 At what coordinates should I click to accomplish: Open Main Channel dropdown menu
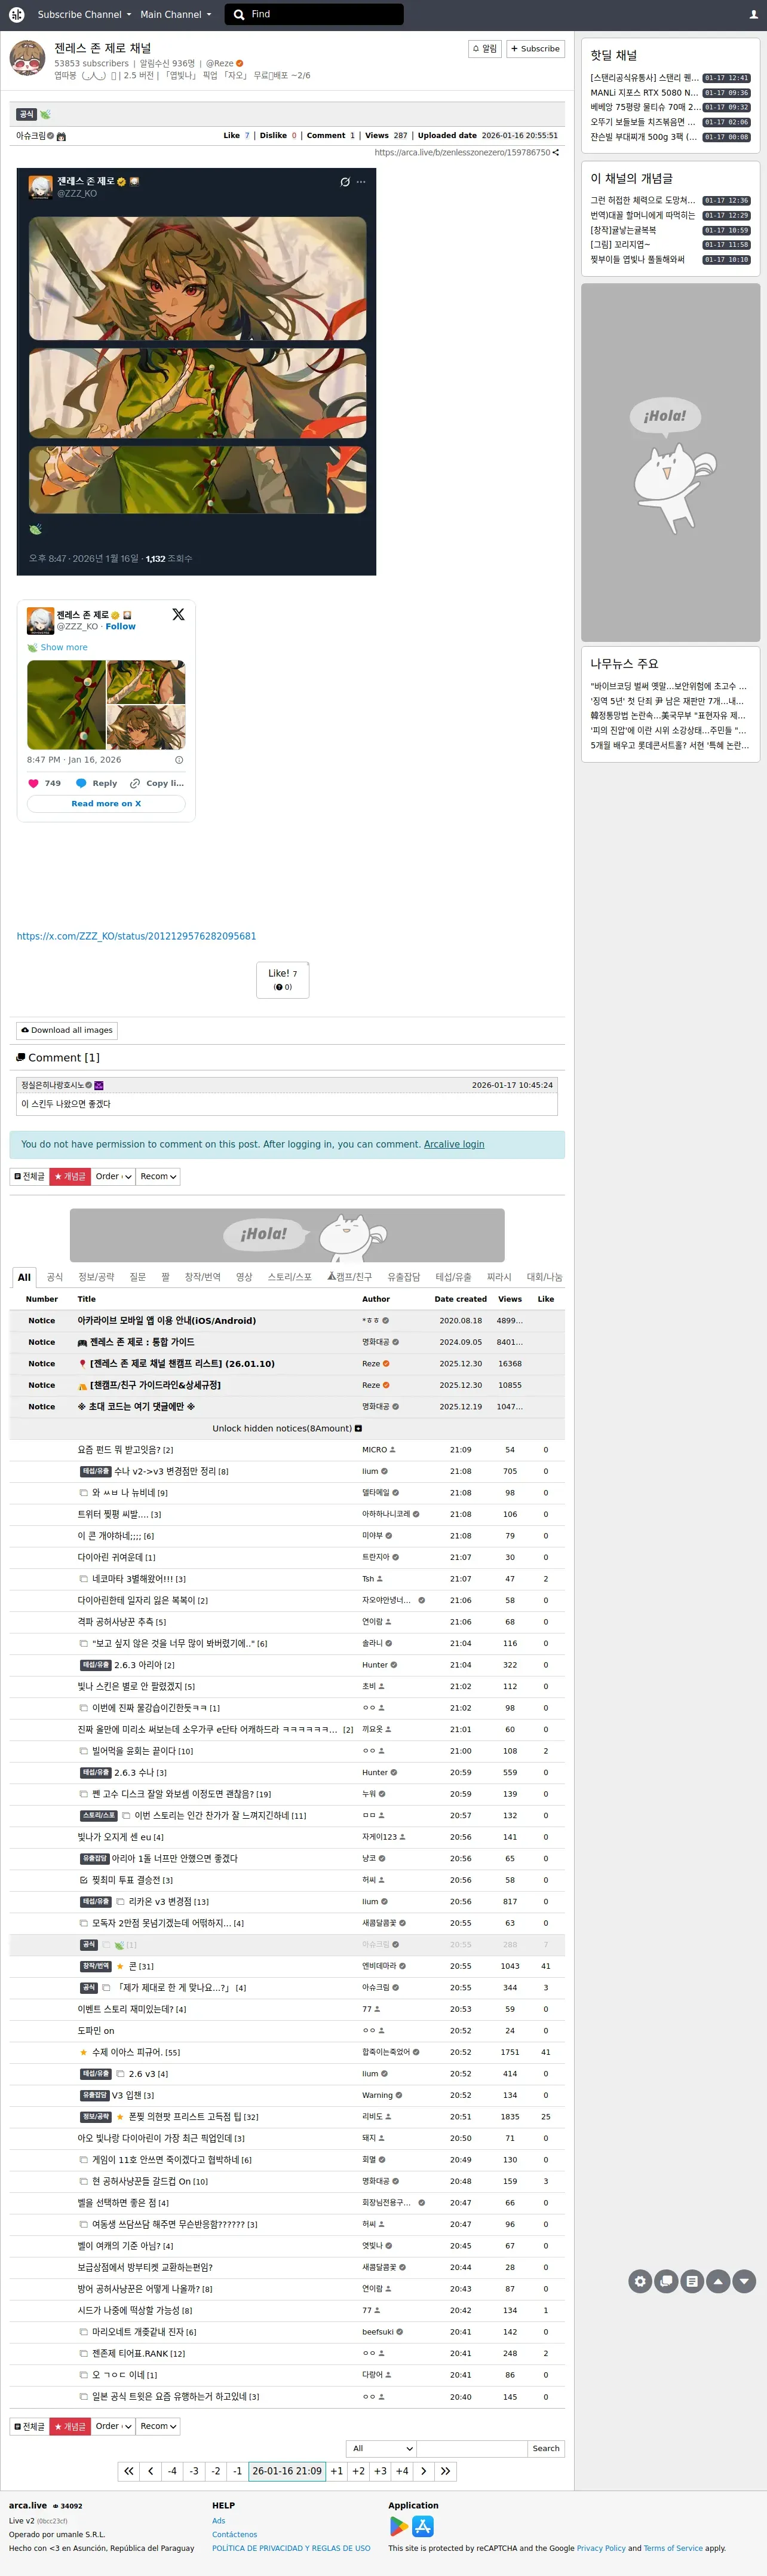175,14
